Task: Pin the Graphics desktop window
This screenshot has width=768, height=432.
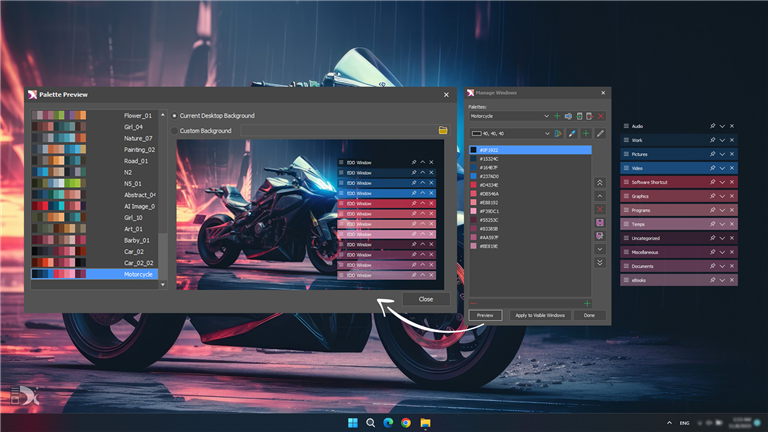Action: point(712,196)
